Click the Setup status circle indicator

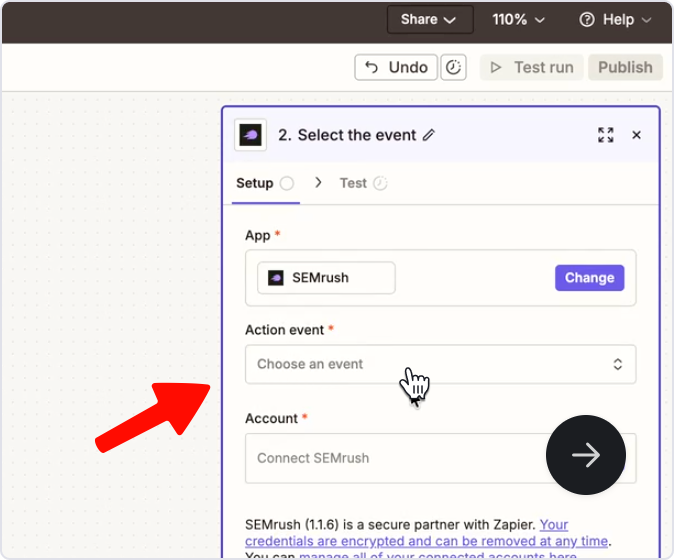(287, 184)
